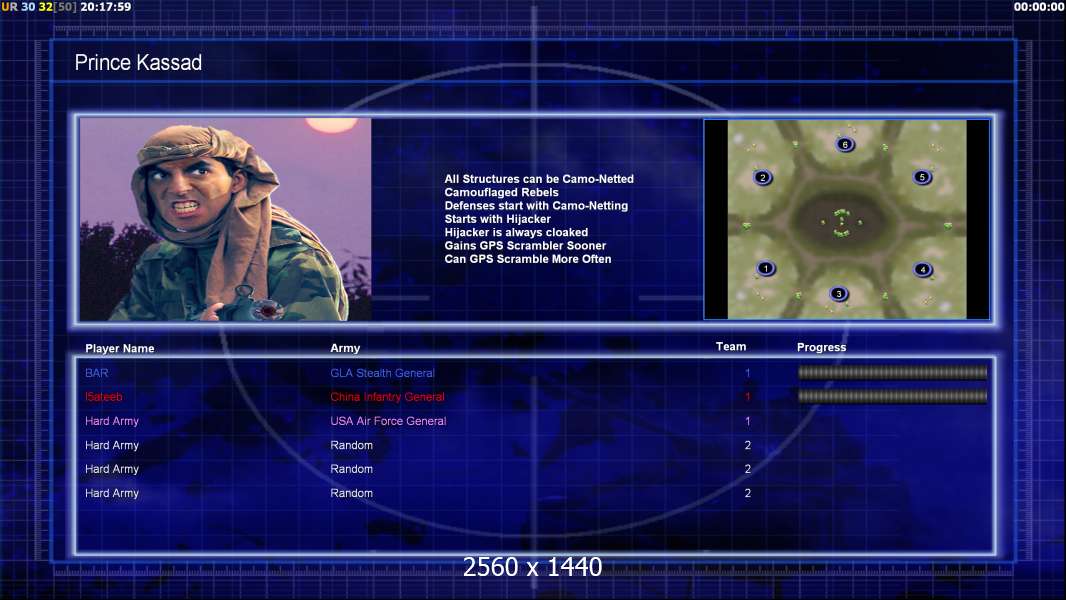Click 'Starts with Hijacker' line

(x=498, y=219)
